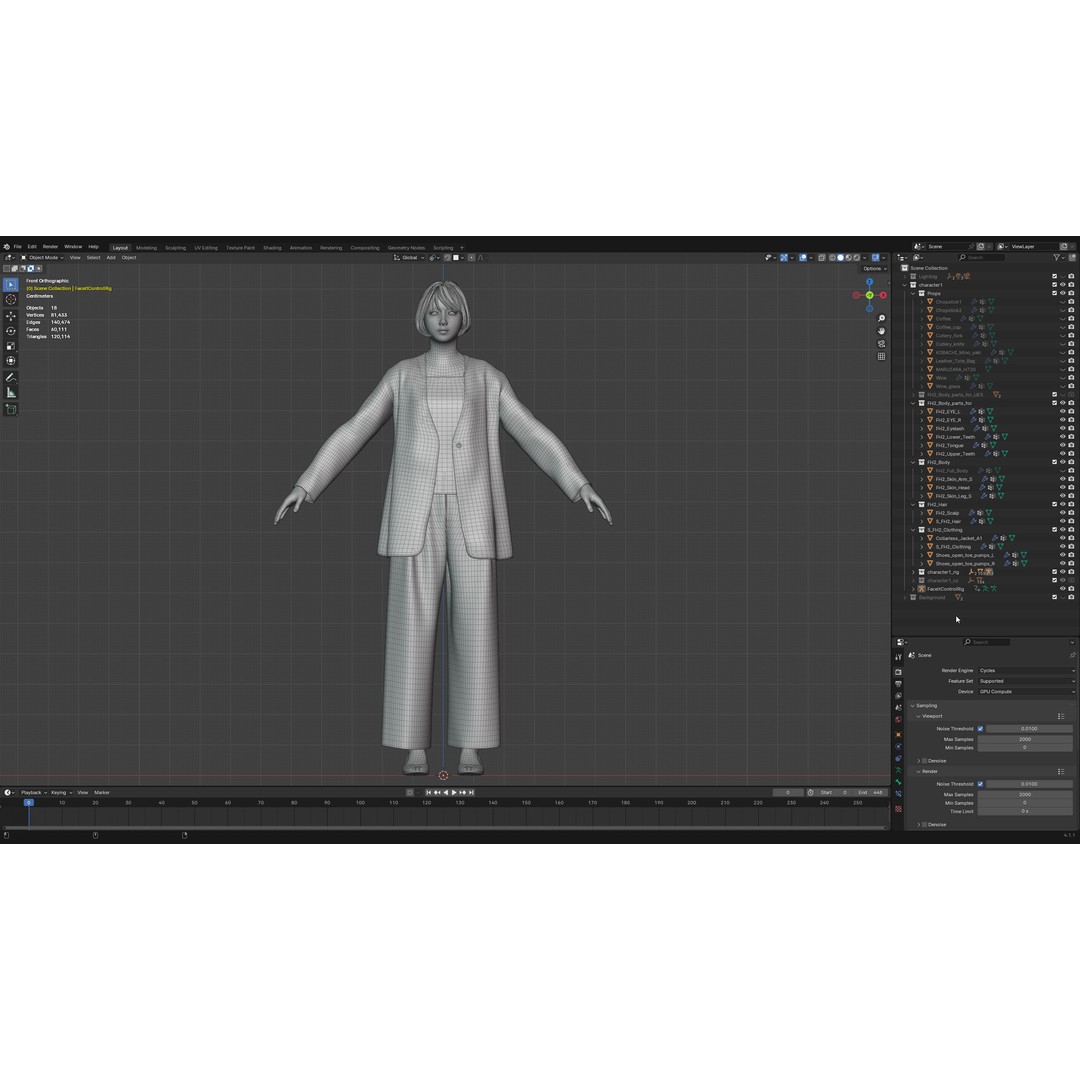Open the Render menu
1080x1080 pixels.
(x=50, y=247)
